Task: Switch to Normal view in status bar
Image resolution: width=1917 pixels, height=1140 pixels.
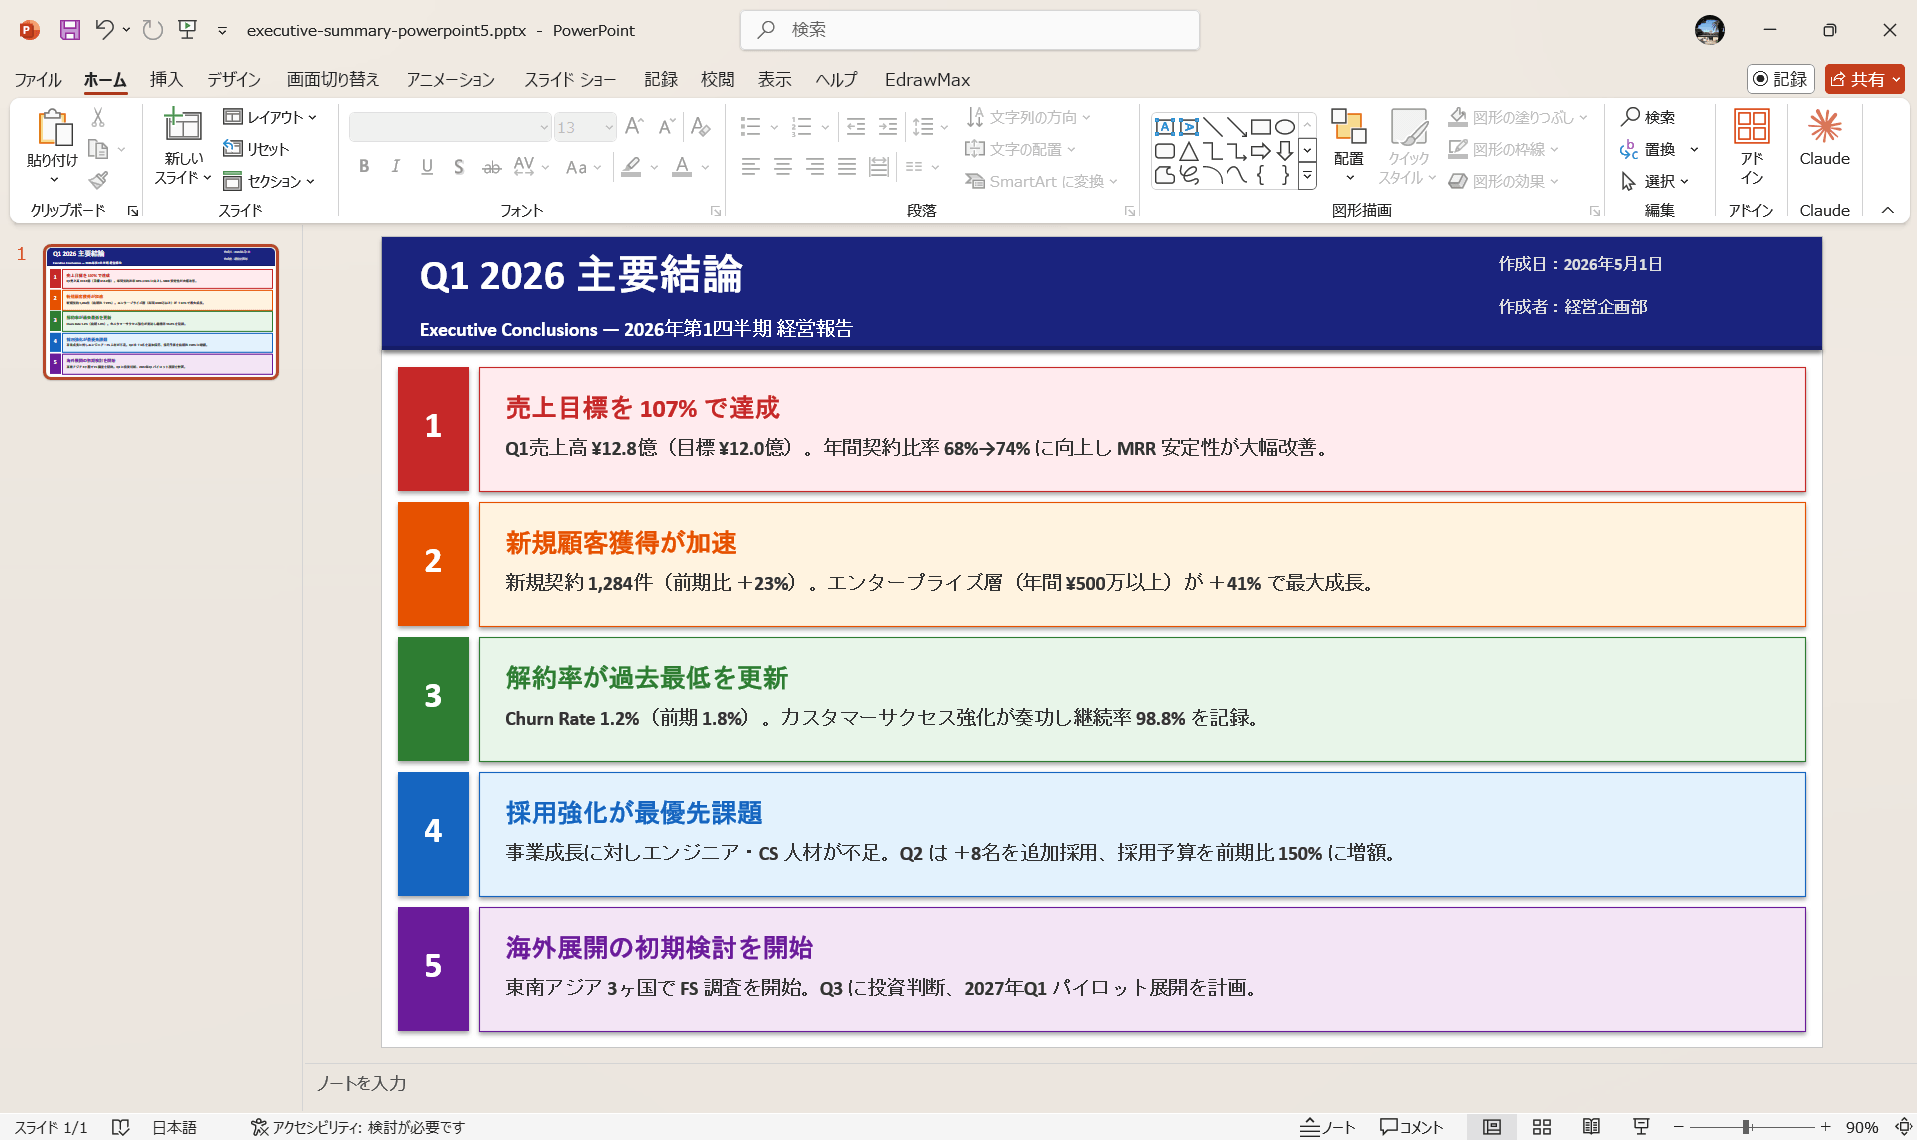Action: click(x=1492, y=1127)
